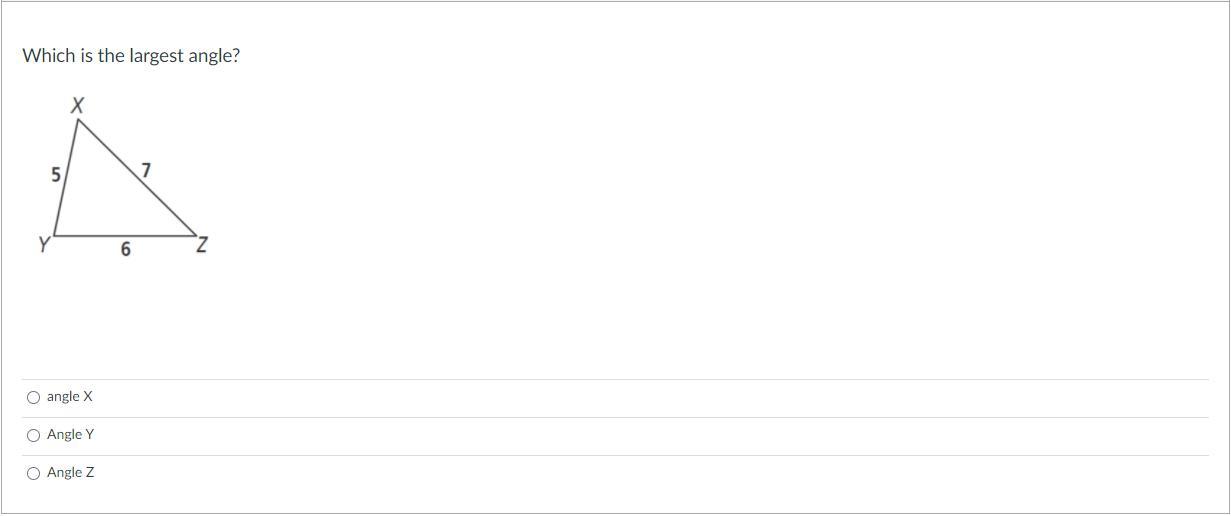This screenshot has height=516, width=1231.
Task: Click the vertex letter Z beside the triangle
Action: (202, 245)
